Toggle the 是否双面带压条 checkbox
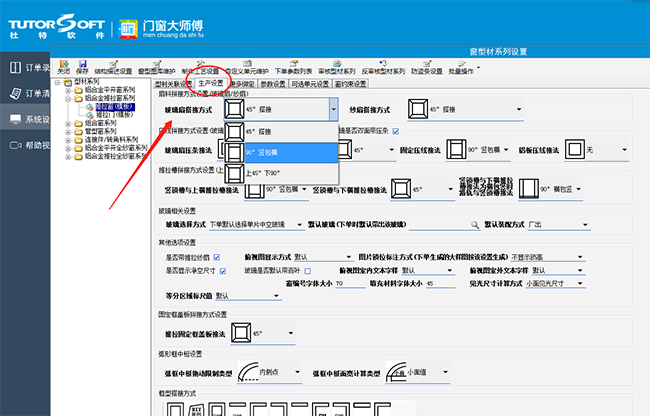 396,131
